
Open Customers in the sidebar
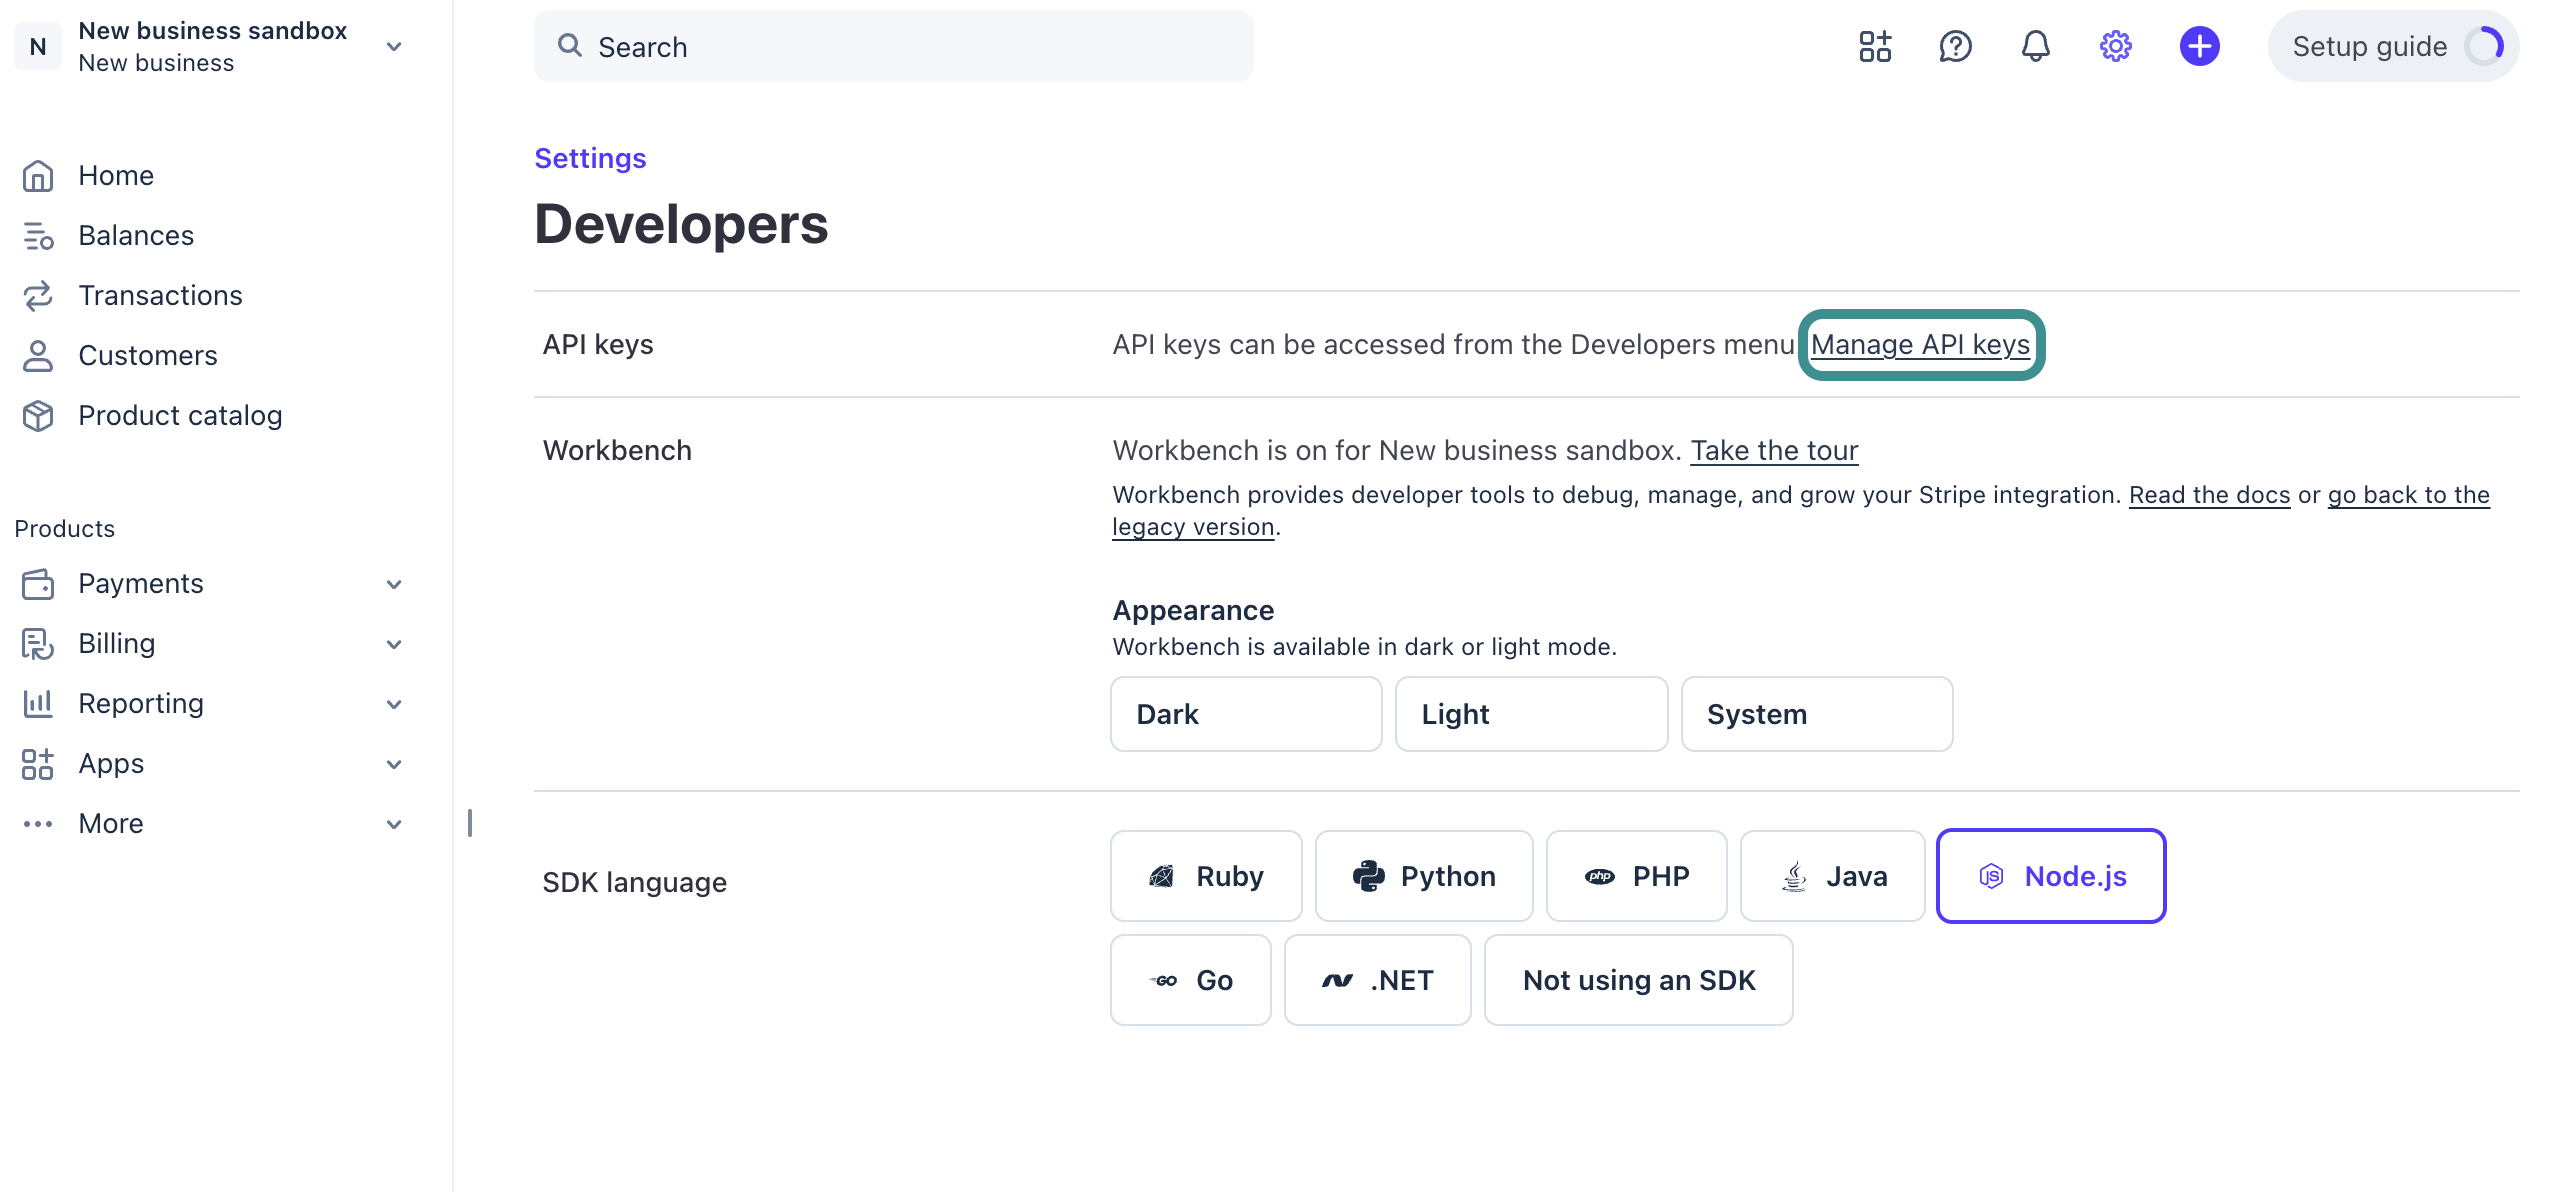[x=148, y=356]
